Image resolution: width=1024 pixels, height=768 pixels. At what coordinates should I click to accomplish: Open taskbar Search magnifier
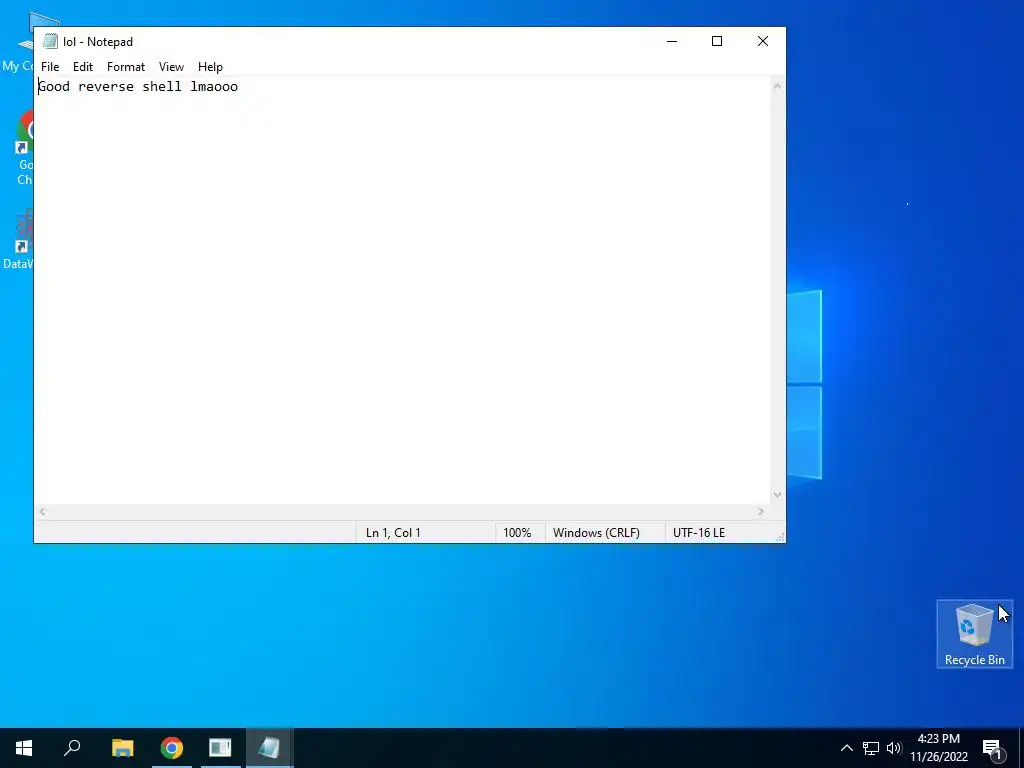point(72,748)
